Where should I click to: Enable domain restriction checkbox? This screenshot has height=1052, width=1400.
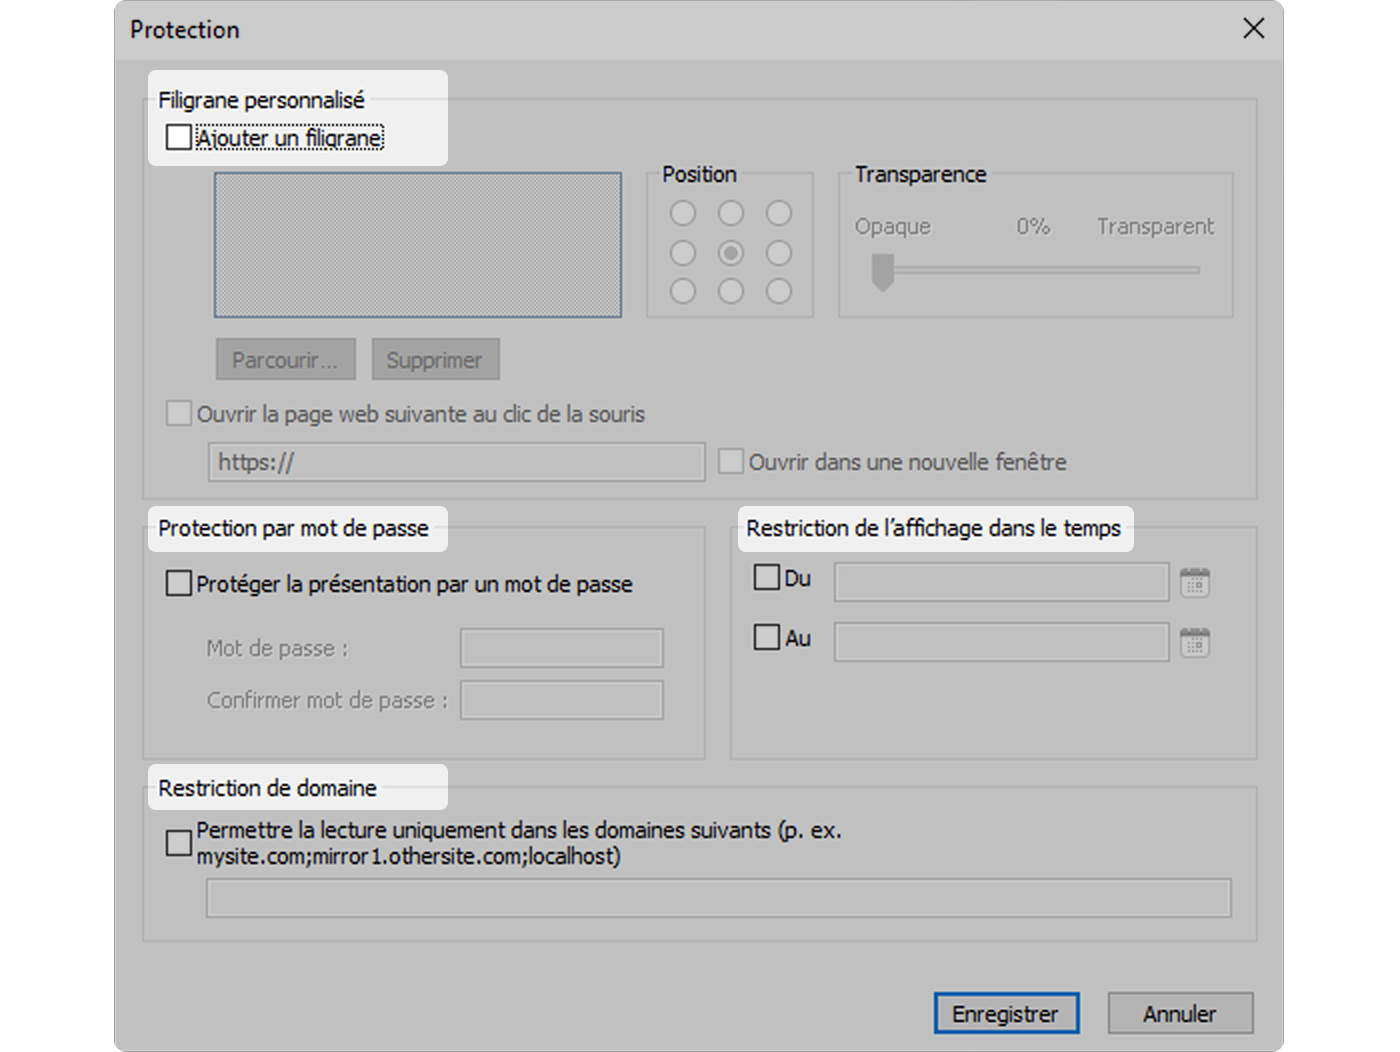pos(179,843)
